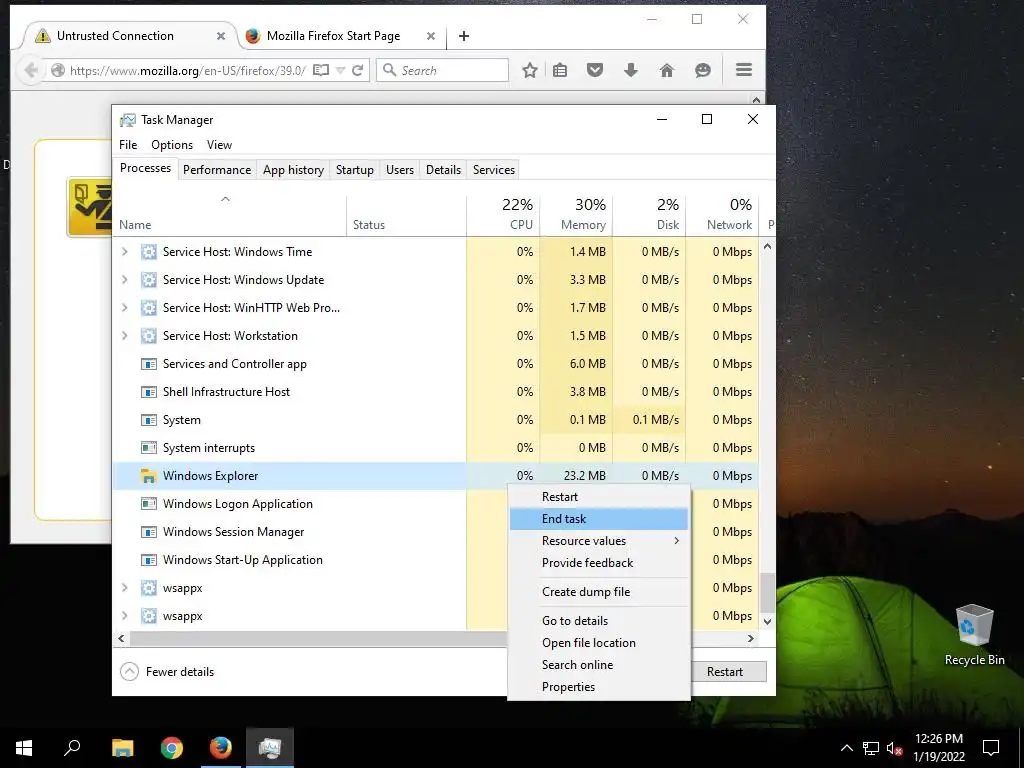The height and width of the screenshot is (768, 1024).
Task: Close the Untrusted Connection tab
Action: coord(221,36)
